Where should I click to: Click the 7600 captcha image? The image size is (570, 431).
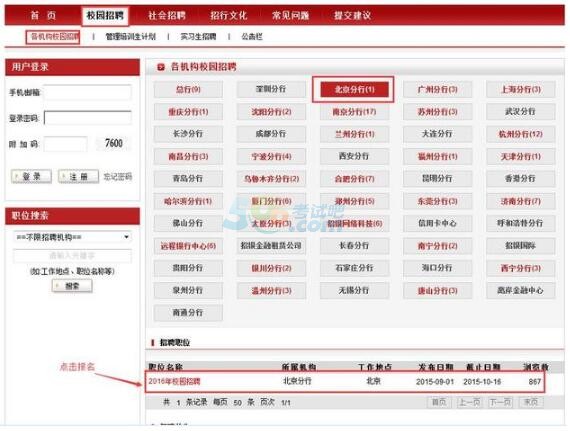point(114,143)
